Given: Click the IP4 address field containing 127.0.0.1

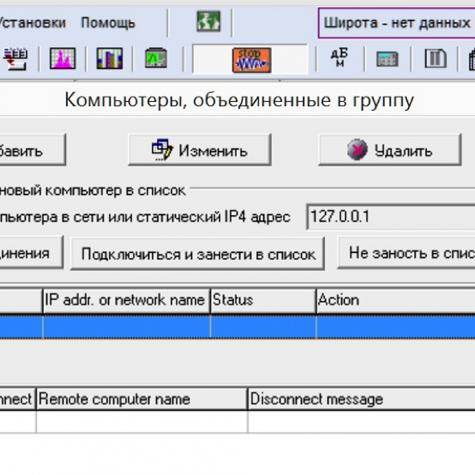Looking at the screenshot, I should 391,217.
